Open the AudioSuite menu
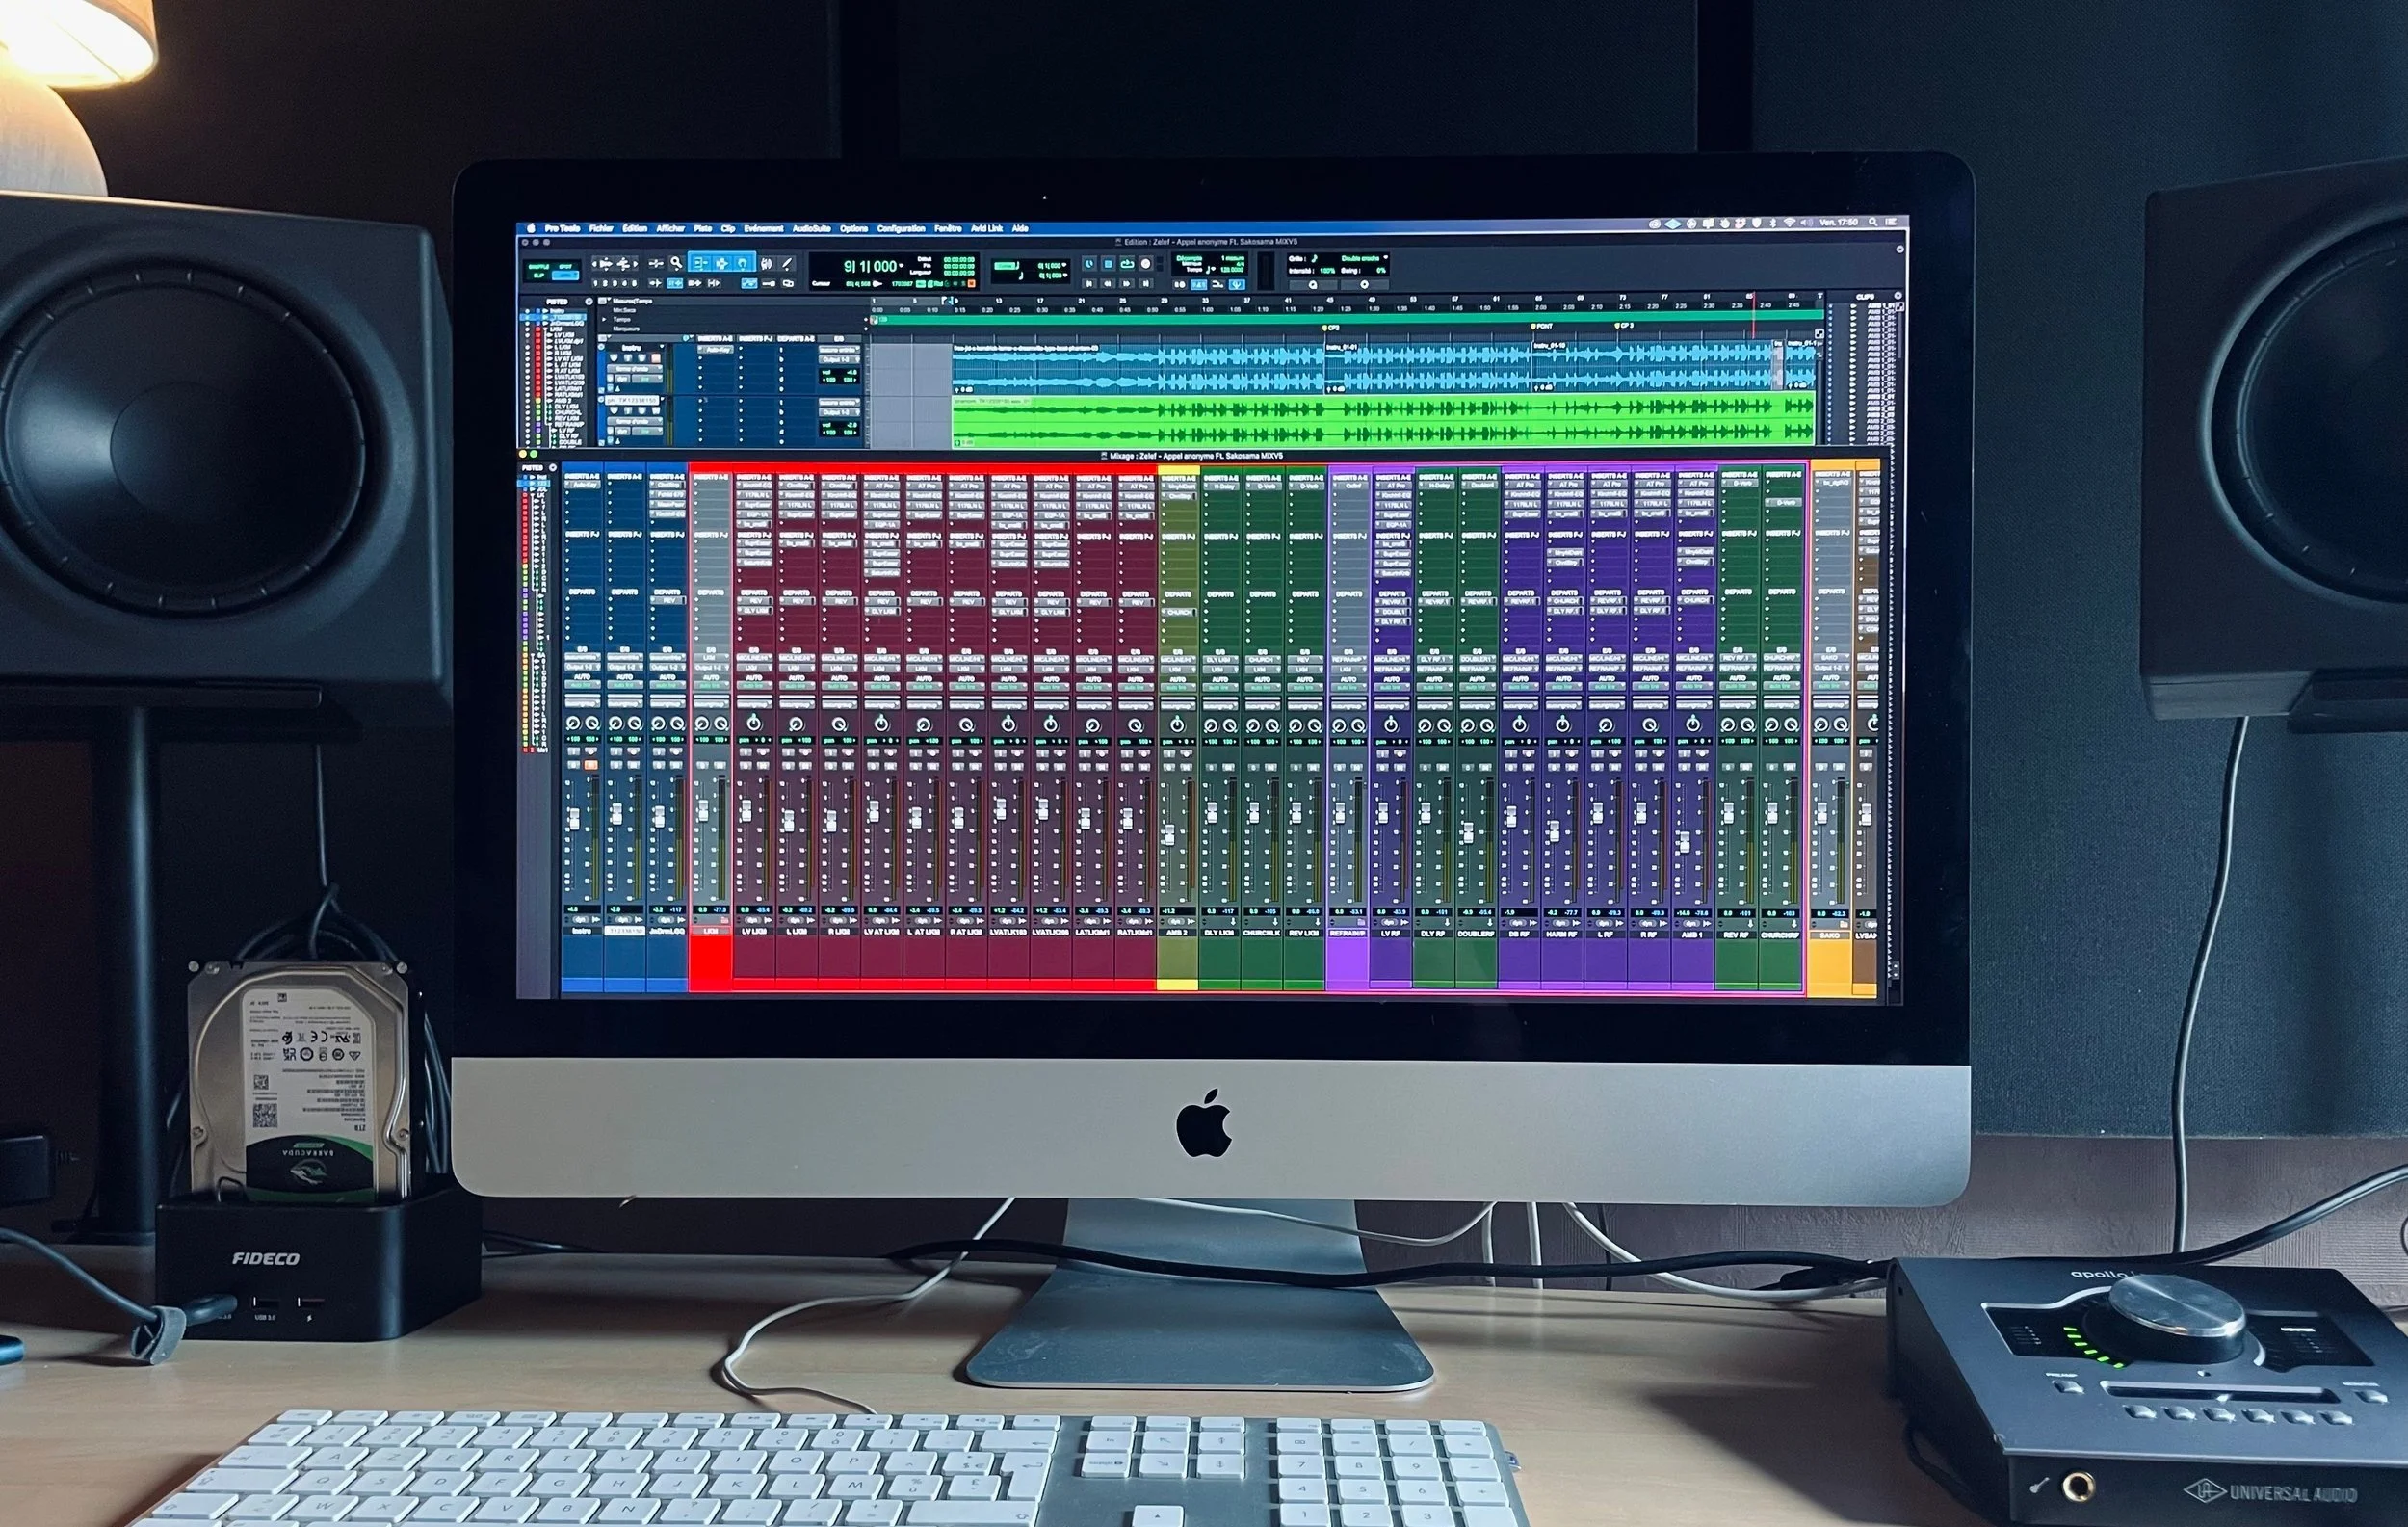 coord(811,228)
